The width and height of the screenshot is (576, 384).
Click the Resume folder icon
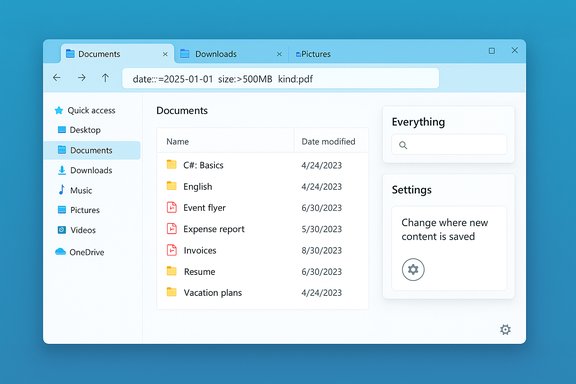pos(172,271)
